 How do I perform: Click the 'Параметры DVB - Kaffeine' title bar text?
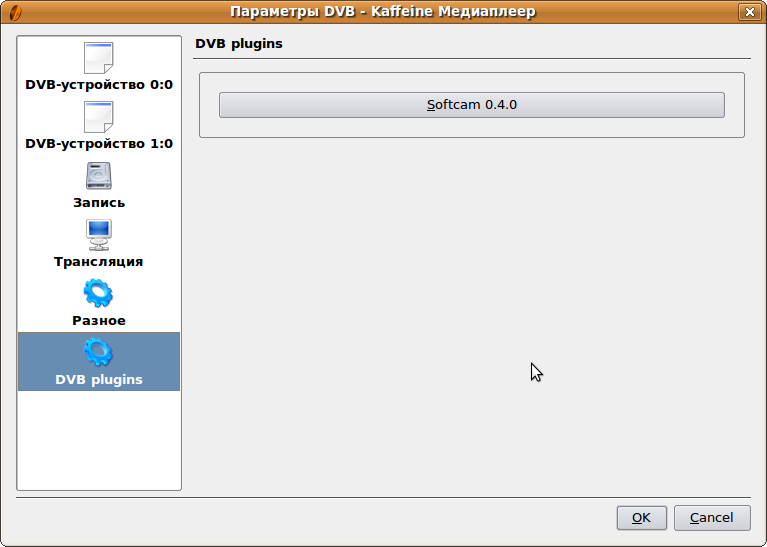[383, 12]
